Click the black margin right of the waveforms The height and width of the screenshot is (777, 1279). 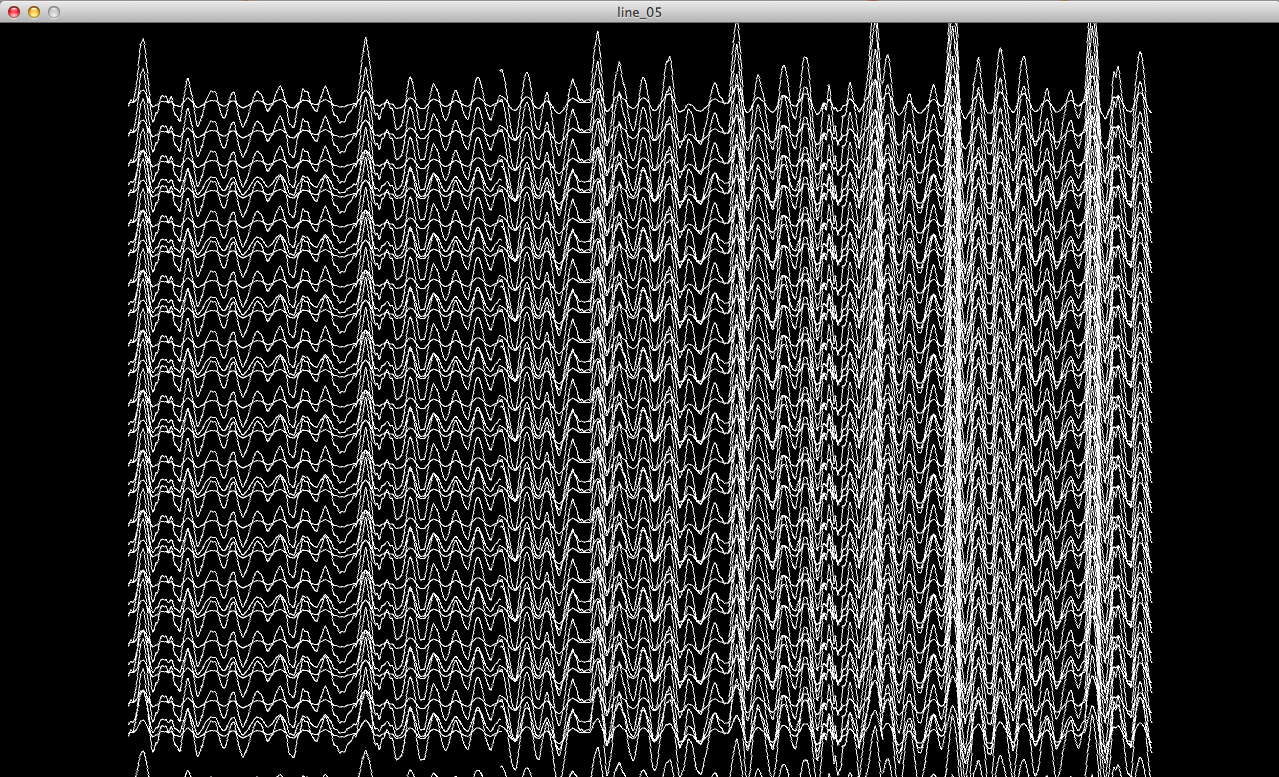coord(1214,400)
